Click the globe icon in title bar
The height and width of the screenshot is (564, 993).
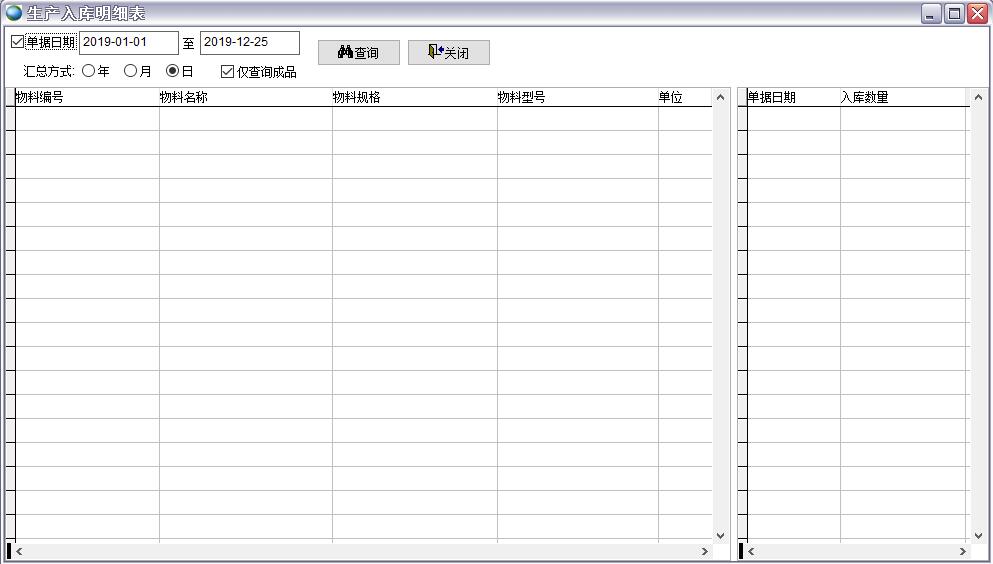[x=14, y=13]
